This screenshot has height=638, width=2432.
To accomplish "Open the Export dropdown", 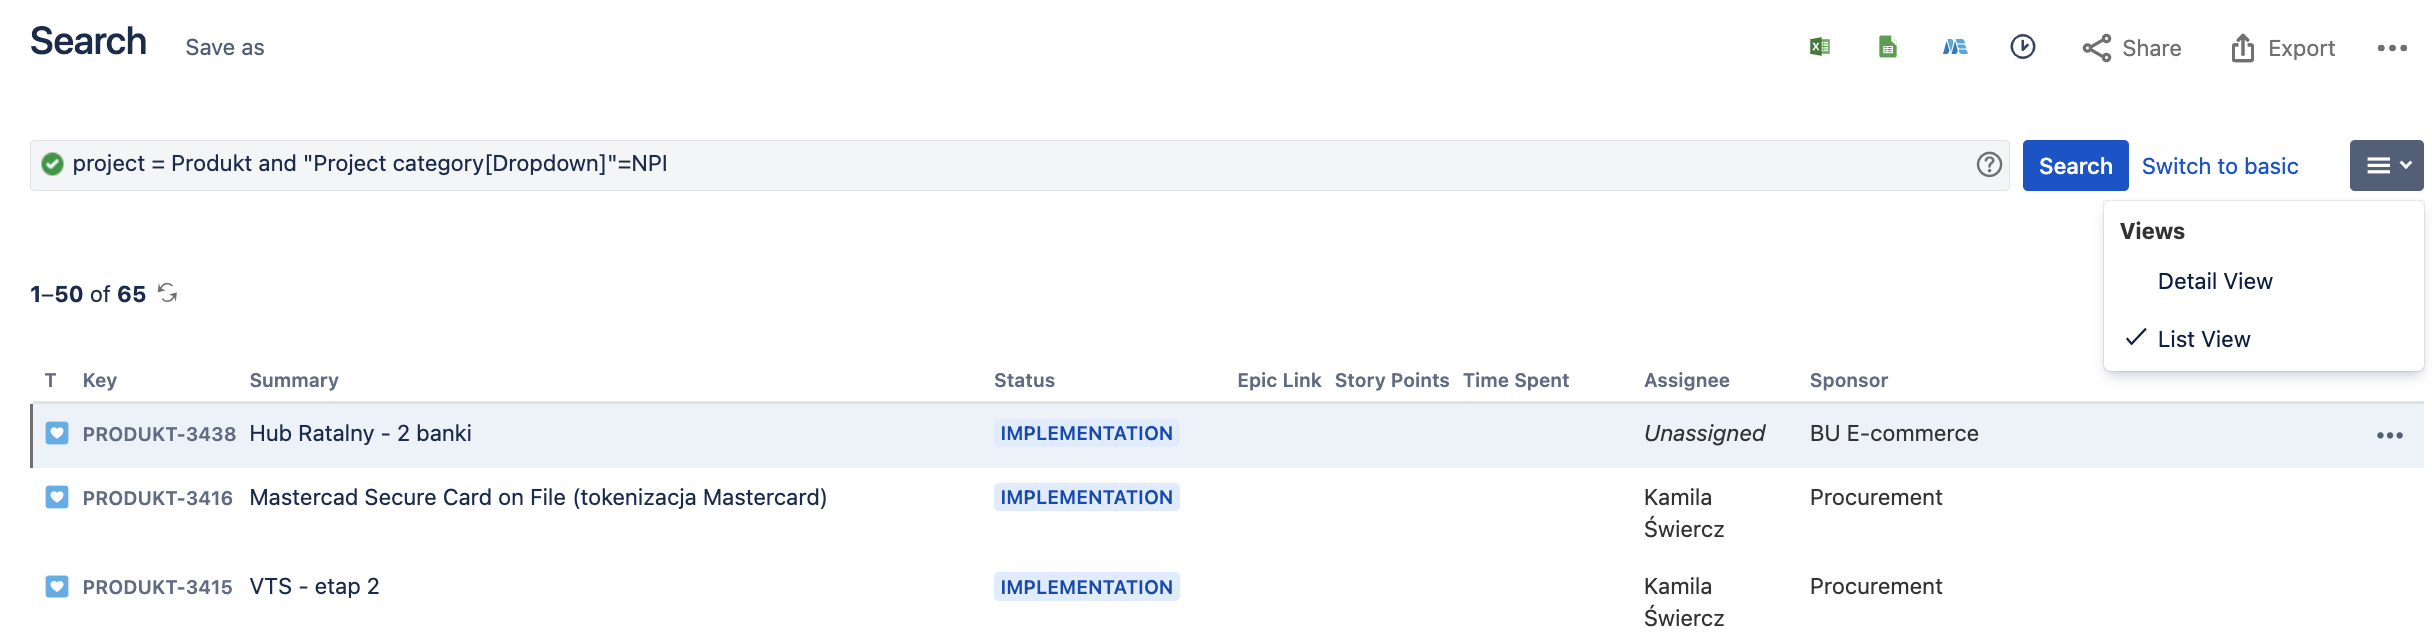I will (x=2283, y=48).
